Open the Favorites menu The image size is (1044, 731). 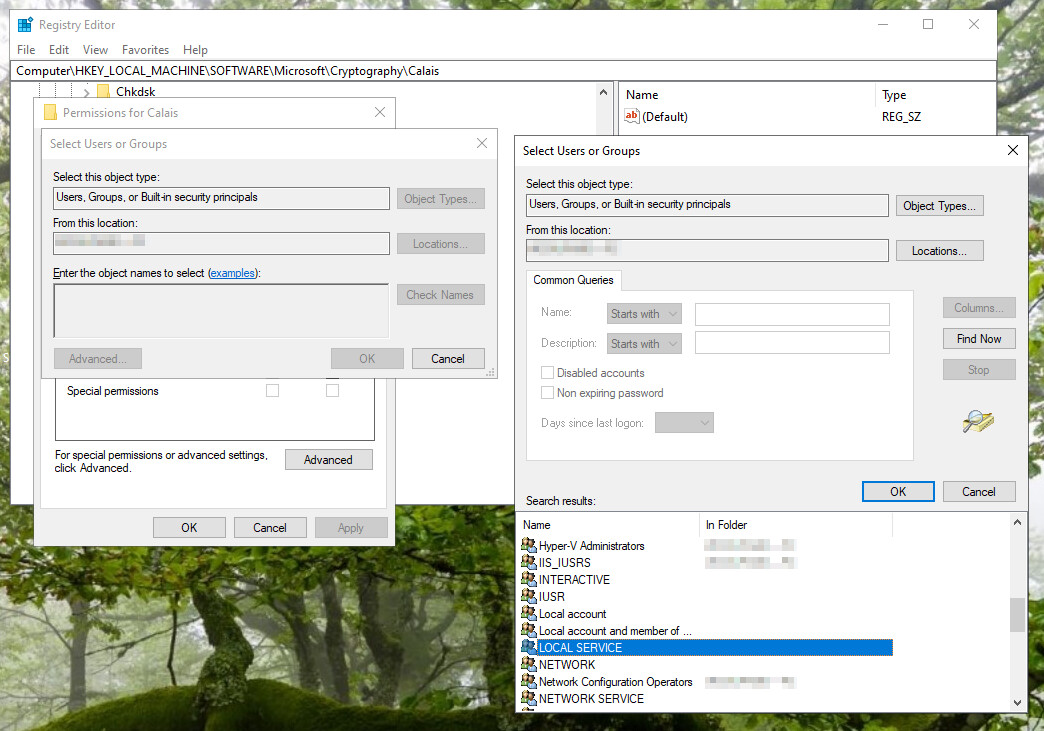click(145, 50)
